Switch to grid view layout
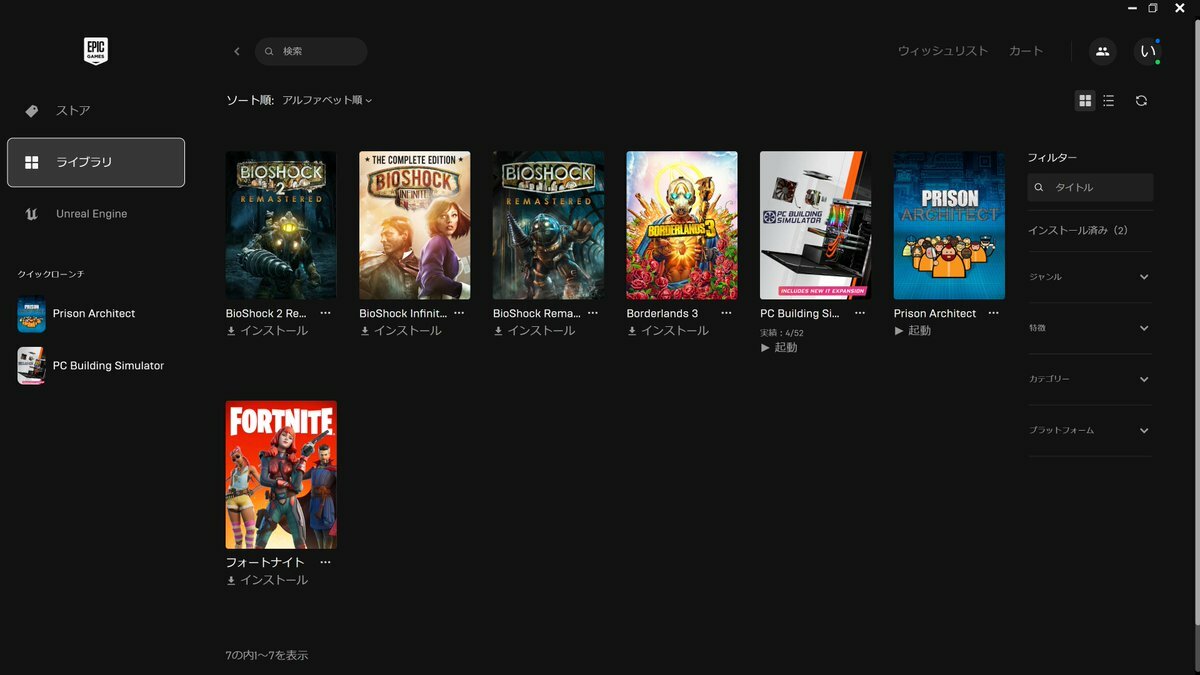This screenshot has width=1200, height=675. tap(1085, 100)
